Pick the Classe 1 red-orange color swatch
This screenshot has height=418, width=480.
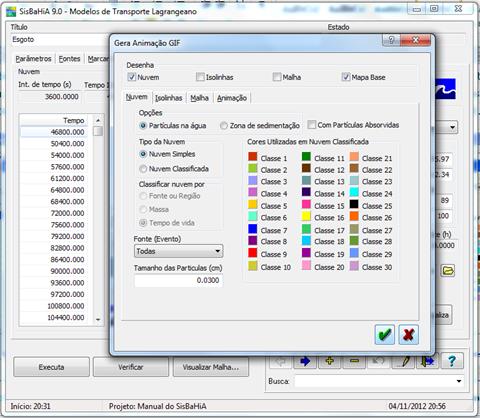pyautogui.click(x=253, y=157)
